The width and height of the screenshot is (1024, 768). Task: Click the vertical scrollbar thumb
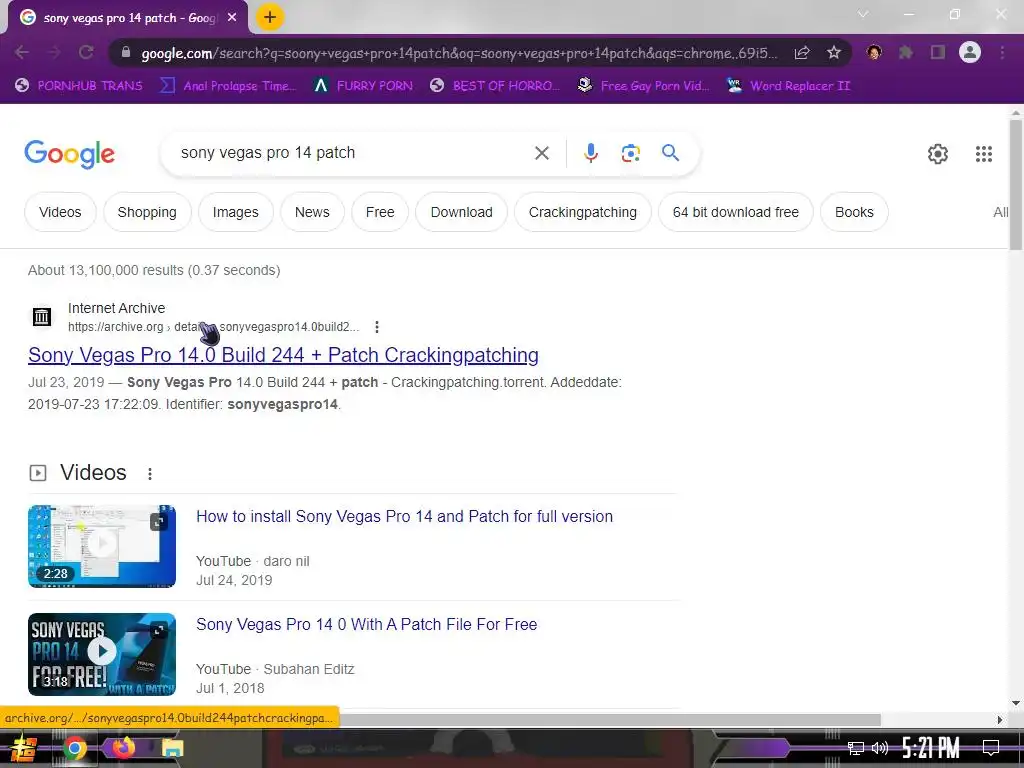point(1015,183)
